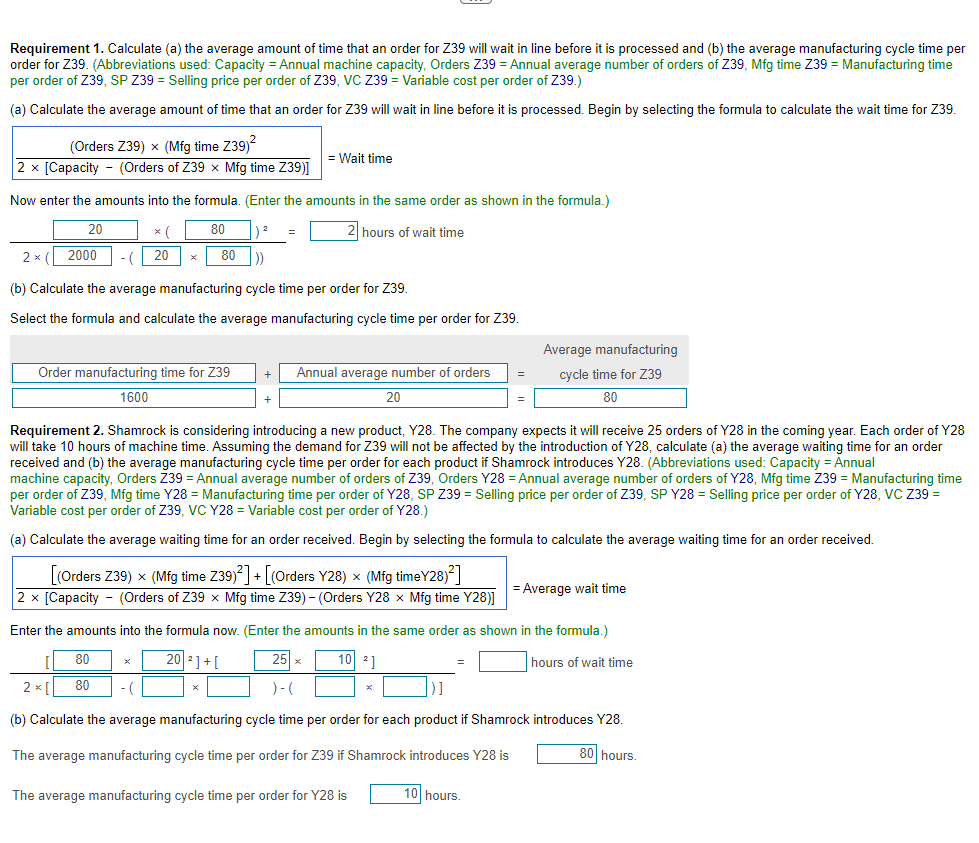Click the empty hours of wait time field
979x843 pixels.
click(503, 661)
